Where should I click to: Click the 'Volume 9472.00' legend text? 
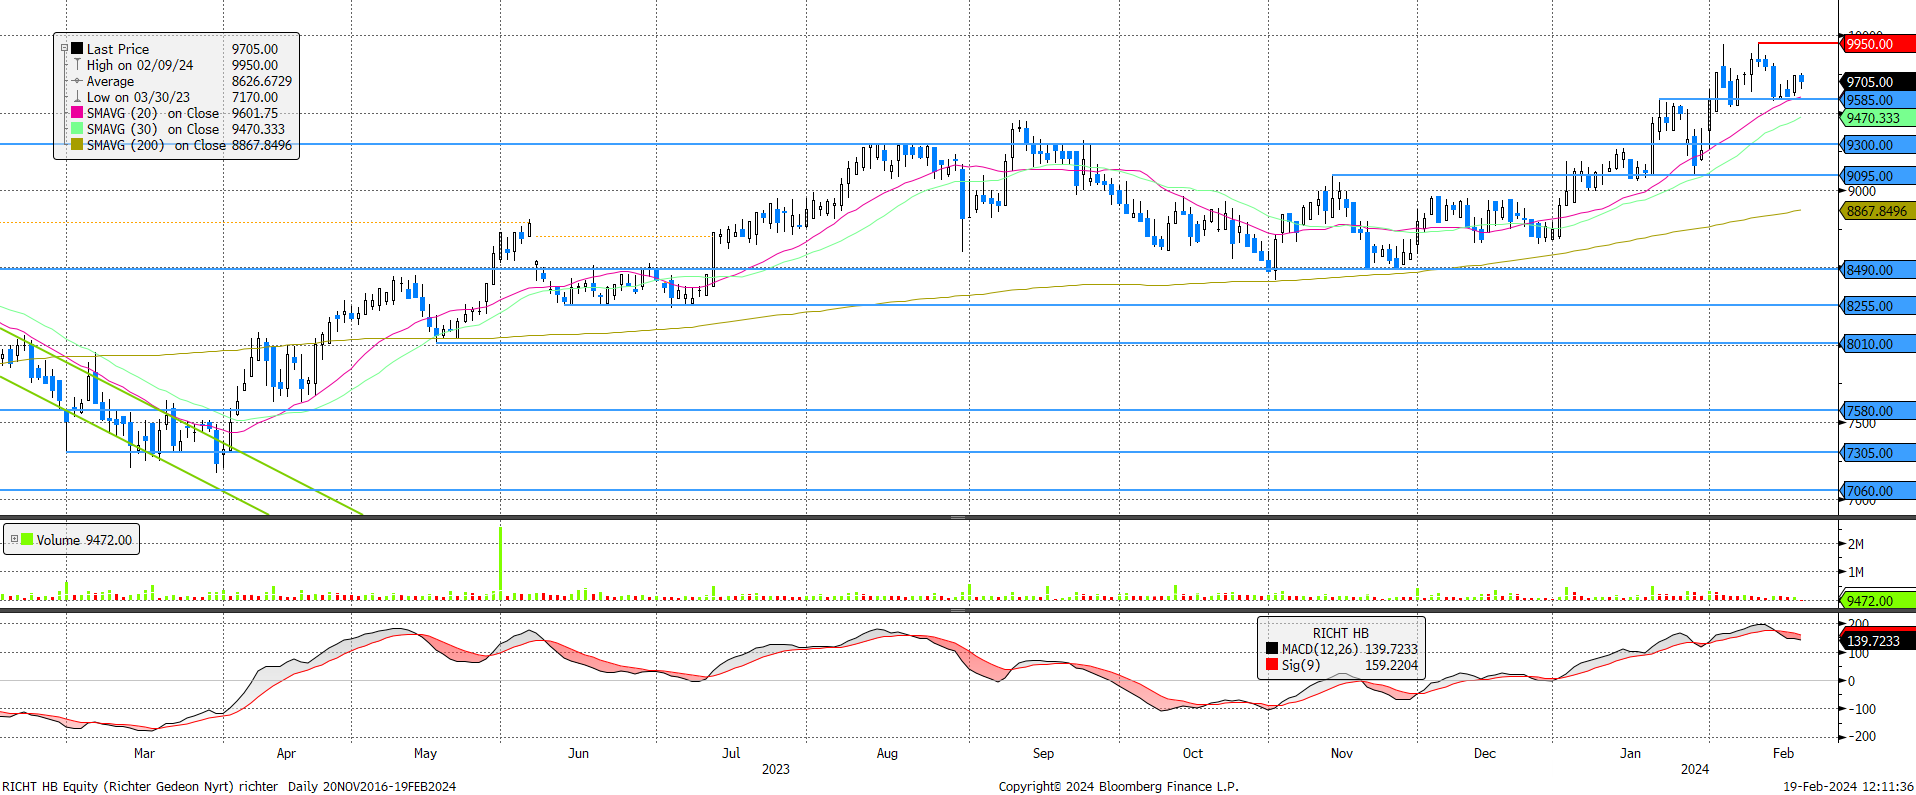(84, 540)
